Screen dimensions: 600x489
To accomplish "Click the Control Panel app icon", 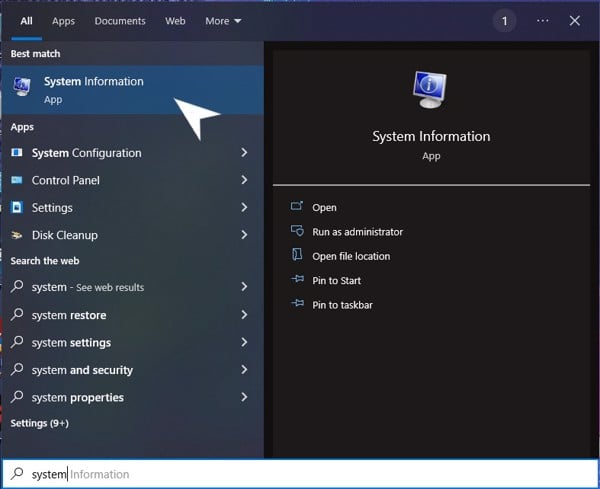I will click(x=16, y=180).
